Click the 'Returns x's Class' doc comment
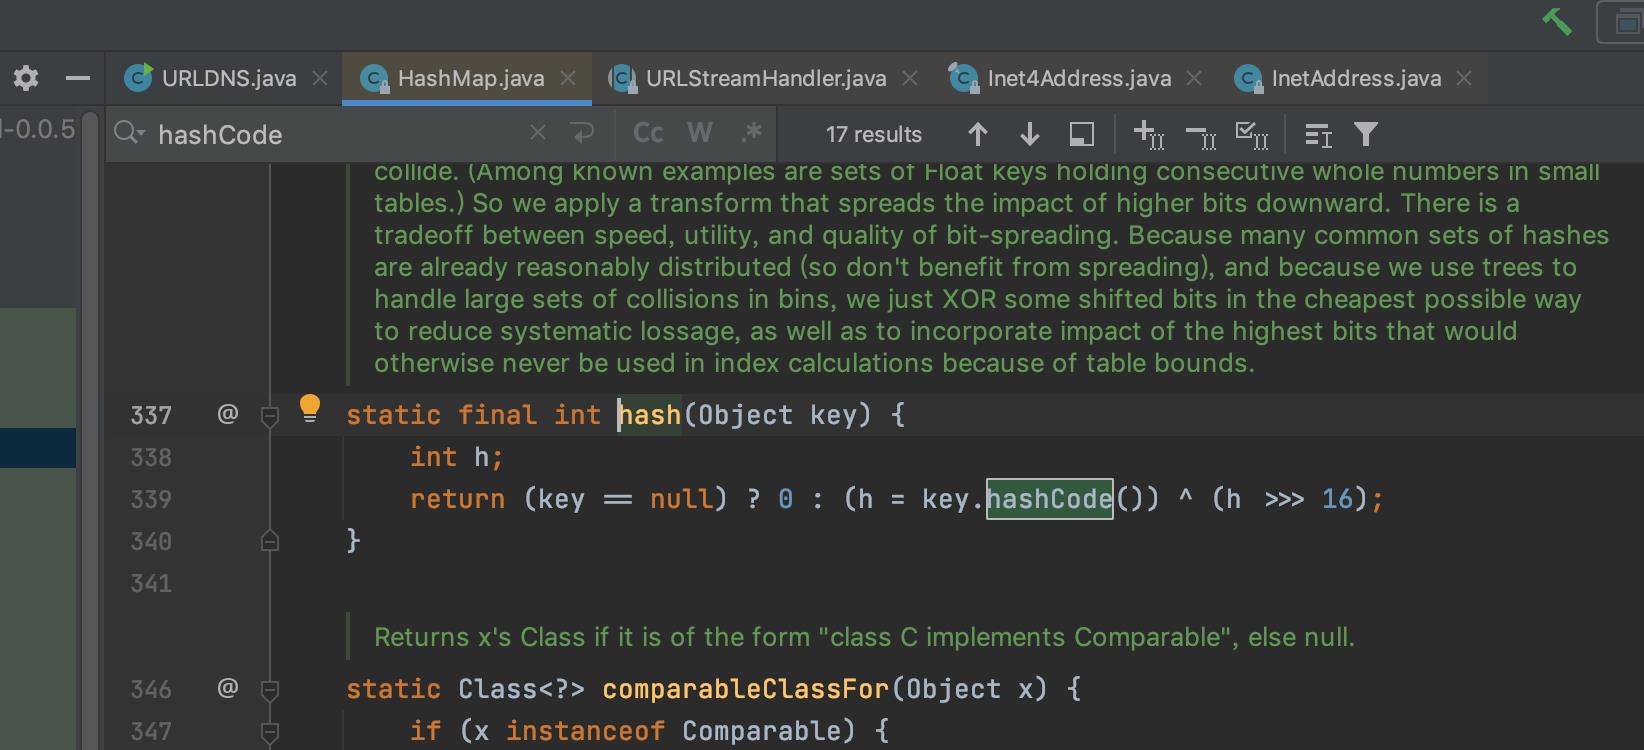The width and height of the screenshot is (1644, 750). tap(864, 637)
